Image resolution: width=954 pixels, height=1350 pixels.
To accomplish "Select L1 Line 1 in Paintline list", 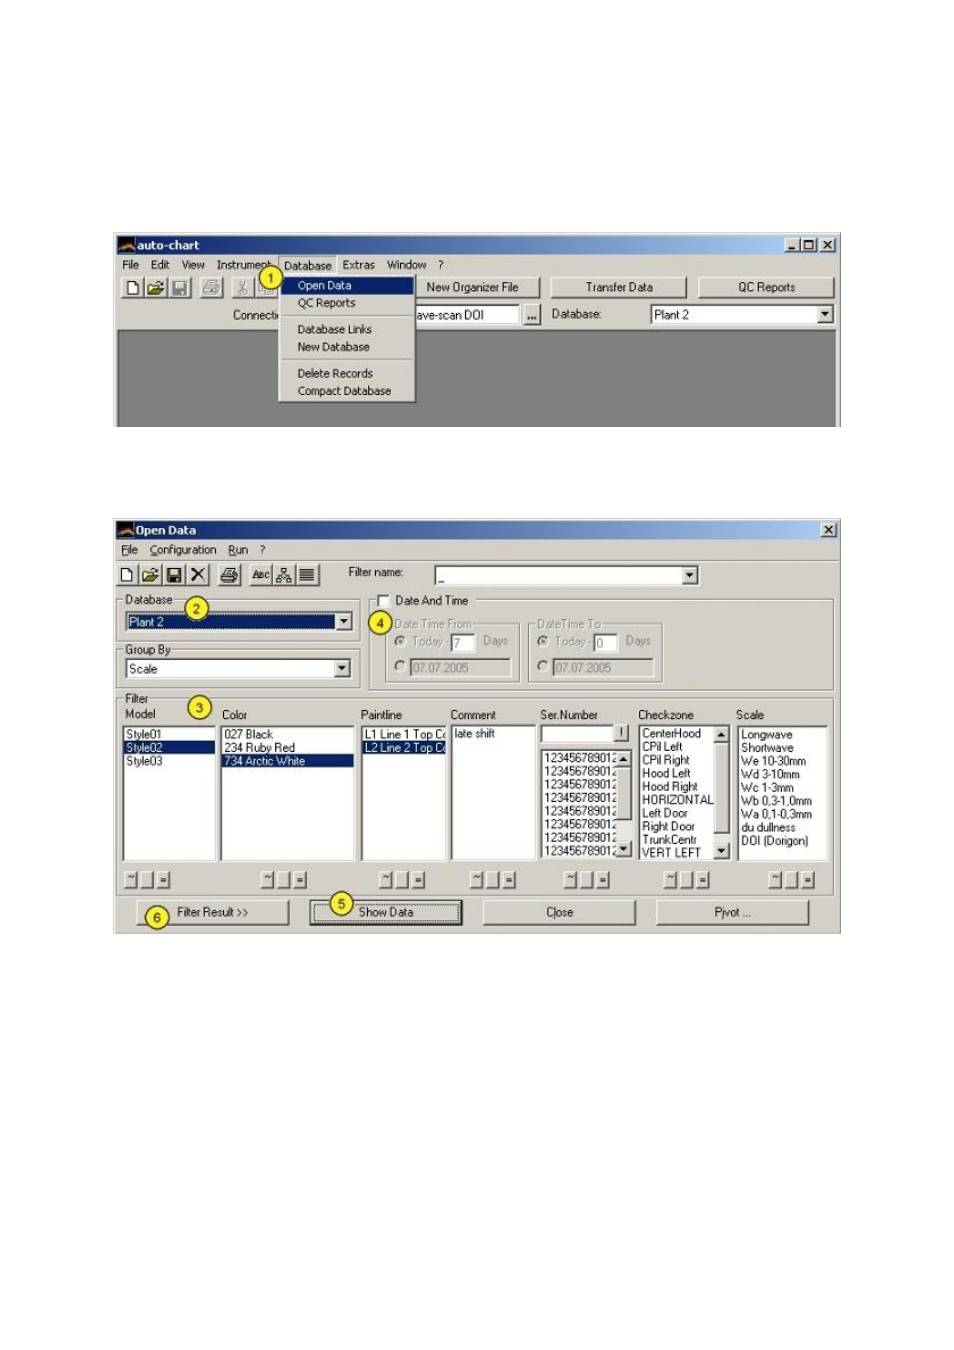I will click(404, 734).
